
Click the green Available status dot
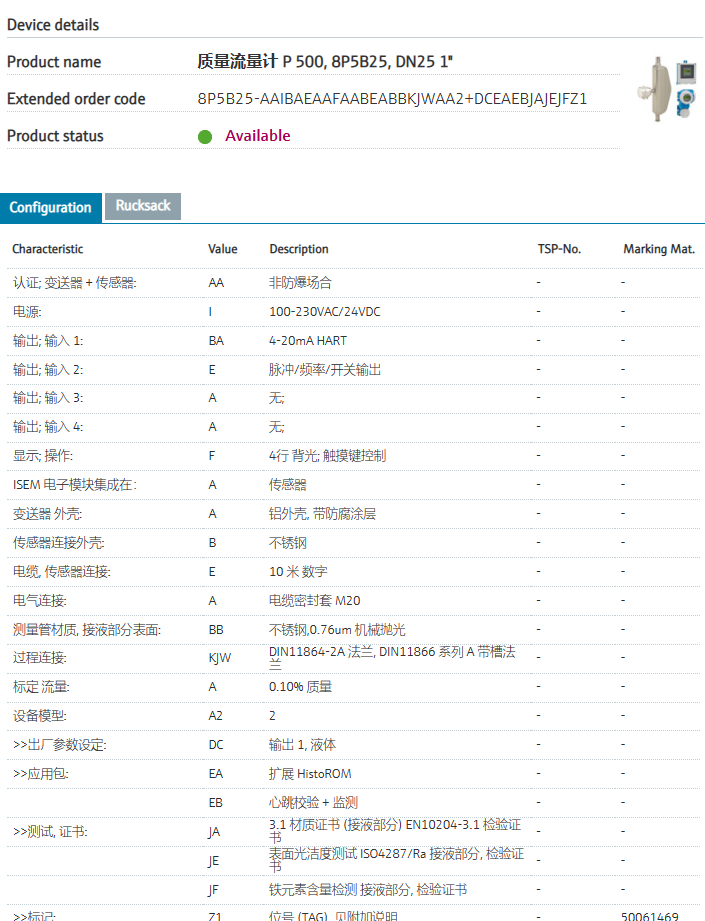(205, 137)
